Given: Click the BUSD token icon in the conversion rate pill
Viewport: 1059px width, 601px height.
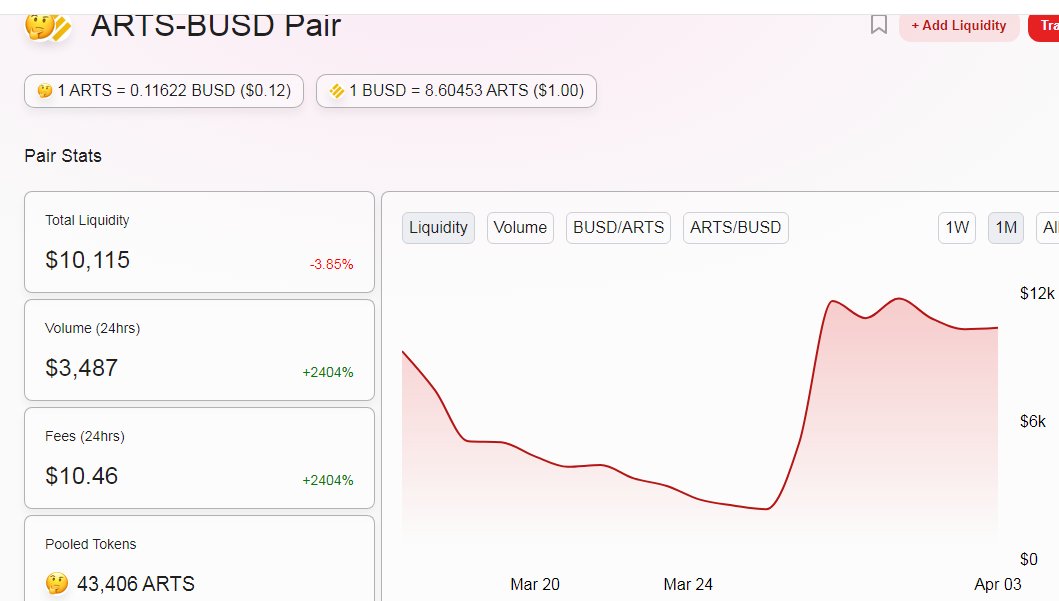Looking at the screenshot, I should click(x=336, y=90).
